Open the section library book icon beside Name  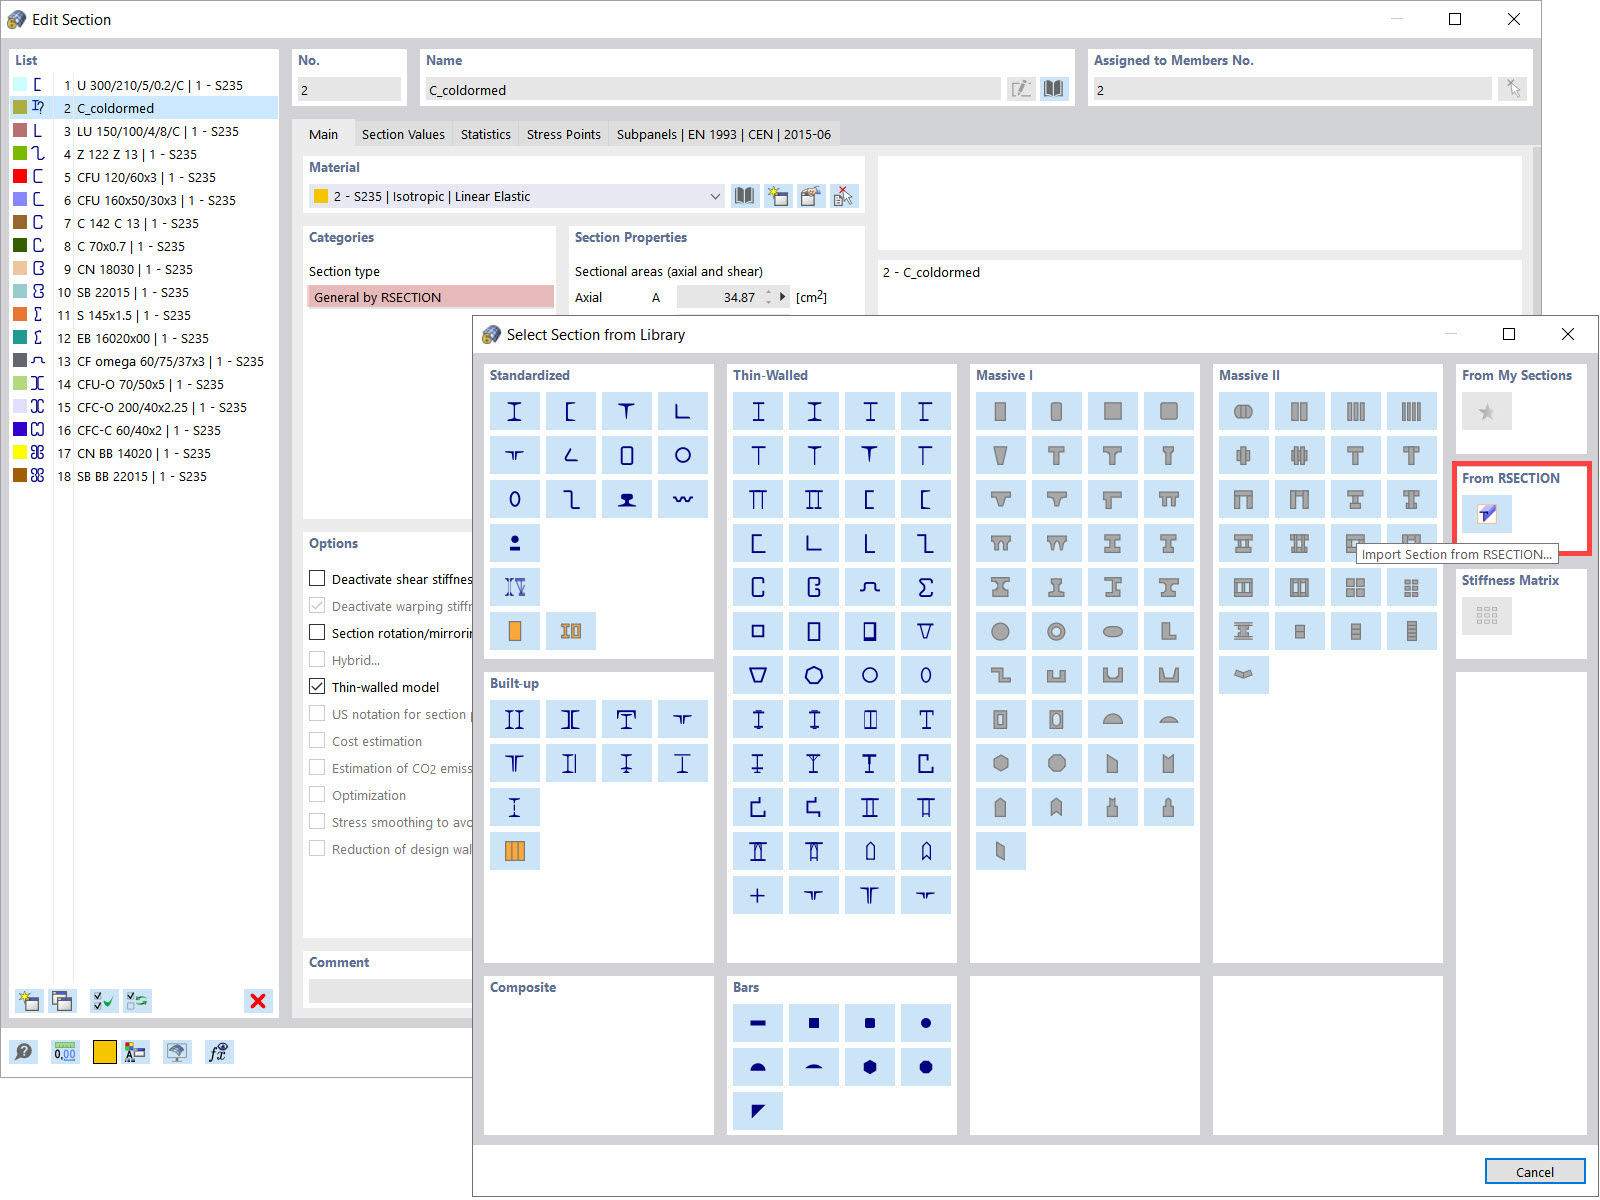(x=1053, y=89)
